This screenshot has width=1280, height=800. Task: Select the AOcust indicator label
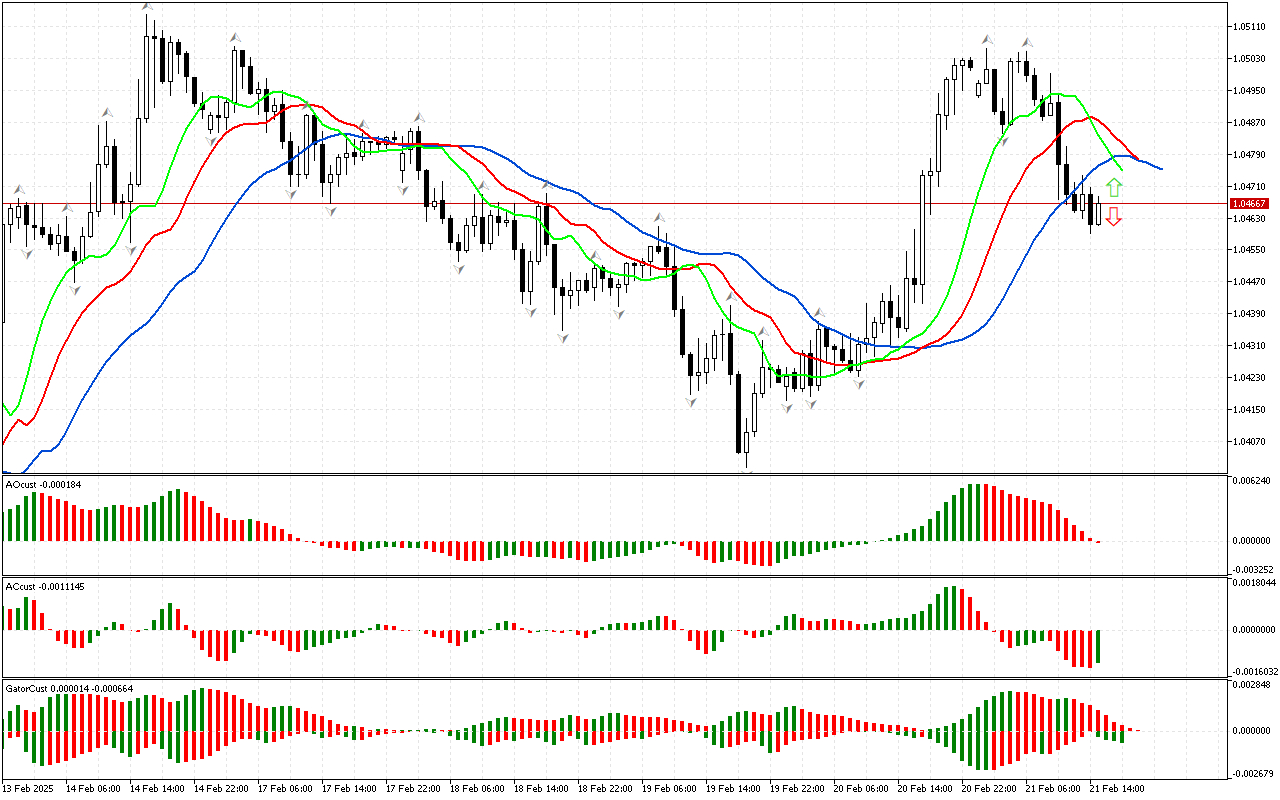point(44,485)
